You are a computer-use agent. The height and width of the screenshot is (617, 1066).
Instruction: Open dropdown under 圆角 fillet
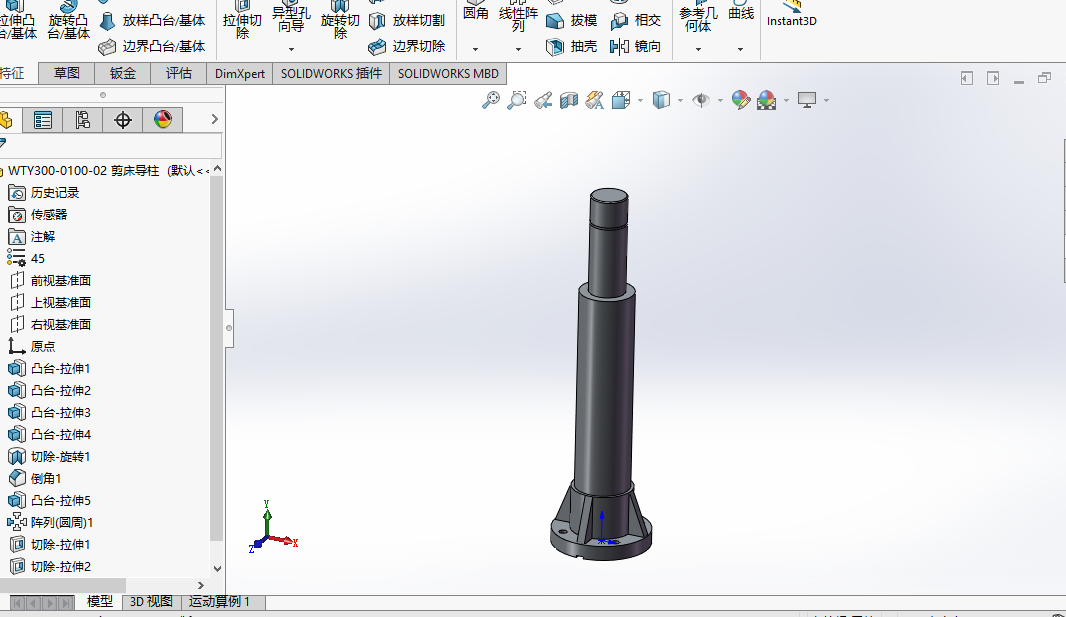[475, 49]
